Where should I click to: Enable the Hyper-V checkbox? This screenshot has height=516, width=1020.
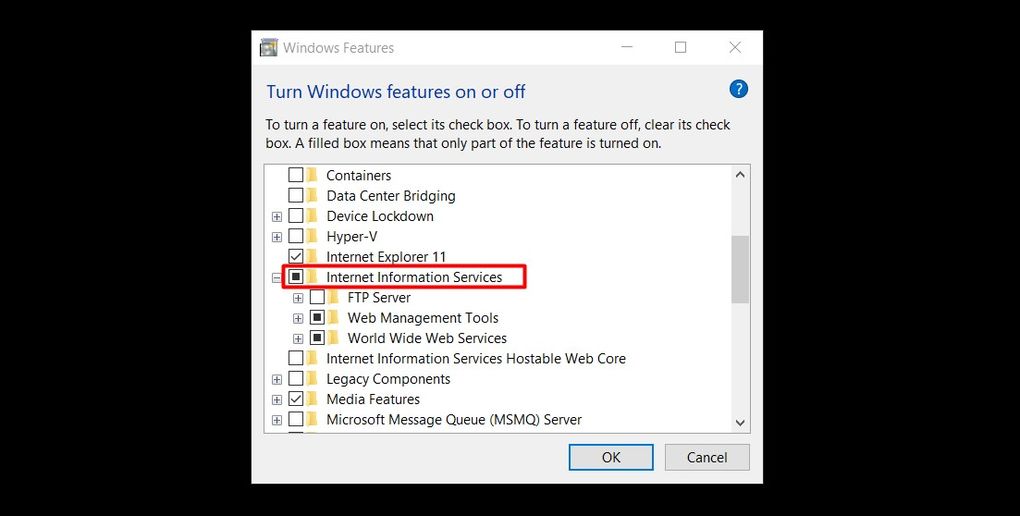pos(295,236)
